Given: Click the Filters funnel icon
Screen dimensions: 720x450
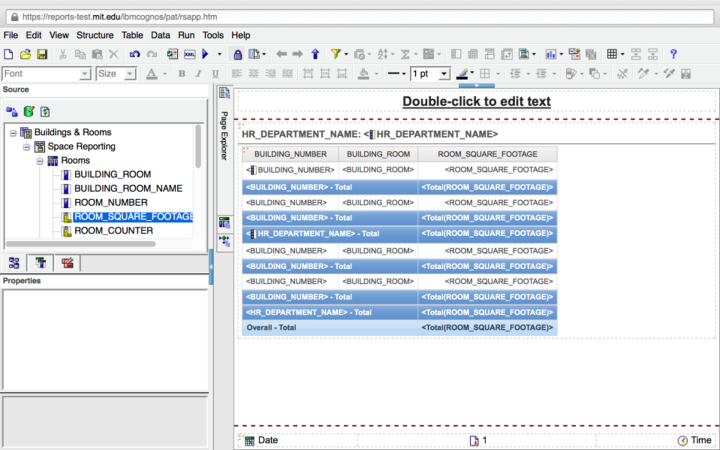Looking at the screenshot, I should click(336, 54).
